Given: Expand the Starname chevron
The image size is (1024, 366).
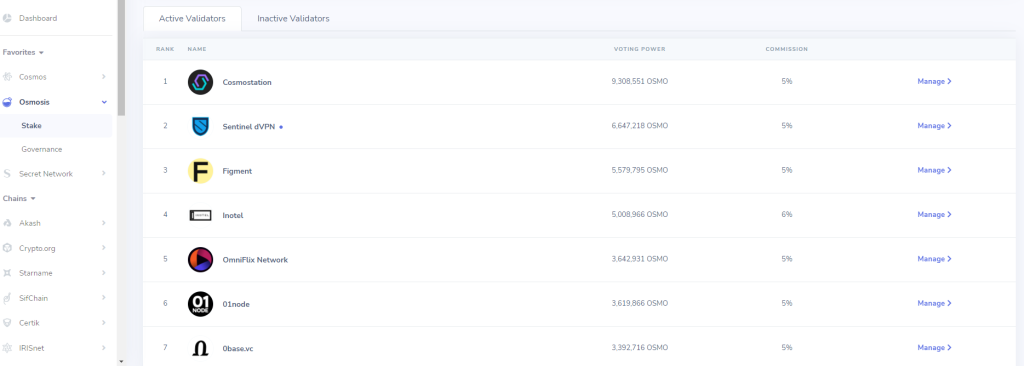Looking at the screenshot, I should pos(104,273).
